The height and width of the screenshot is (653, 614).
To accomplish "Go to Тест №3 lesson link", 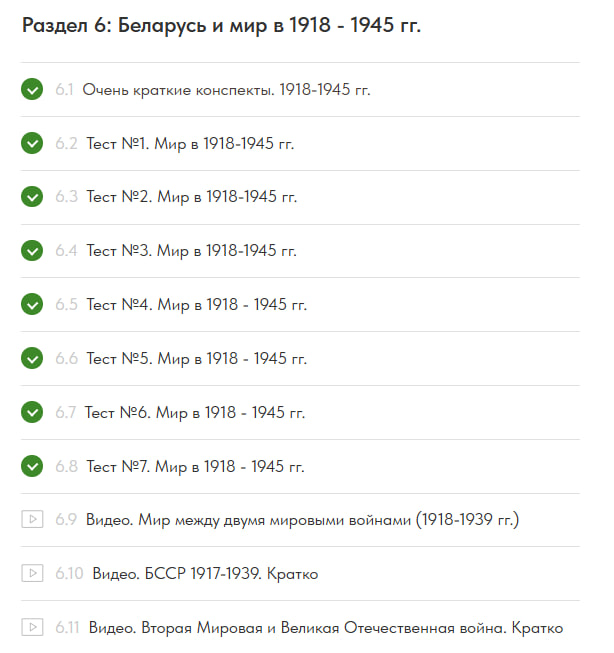I will click(x=191, y=251).
